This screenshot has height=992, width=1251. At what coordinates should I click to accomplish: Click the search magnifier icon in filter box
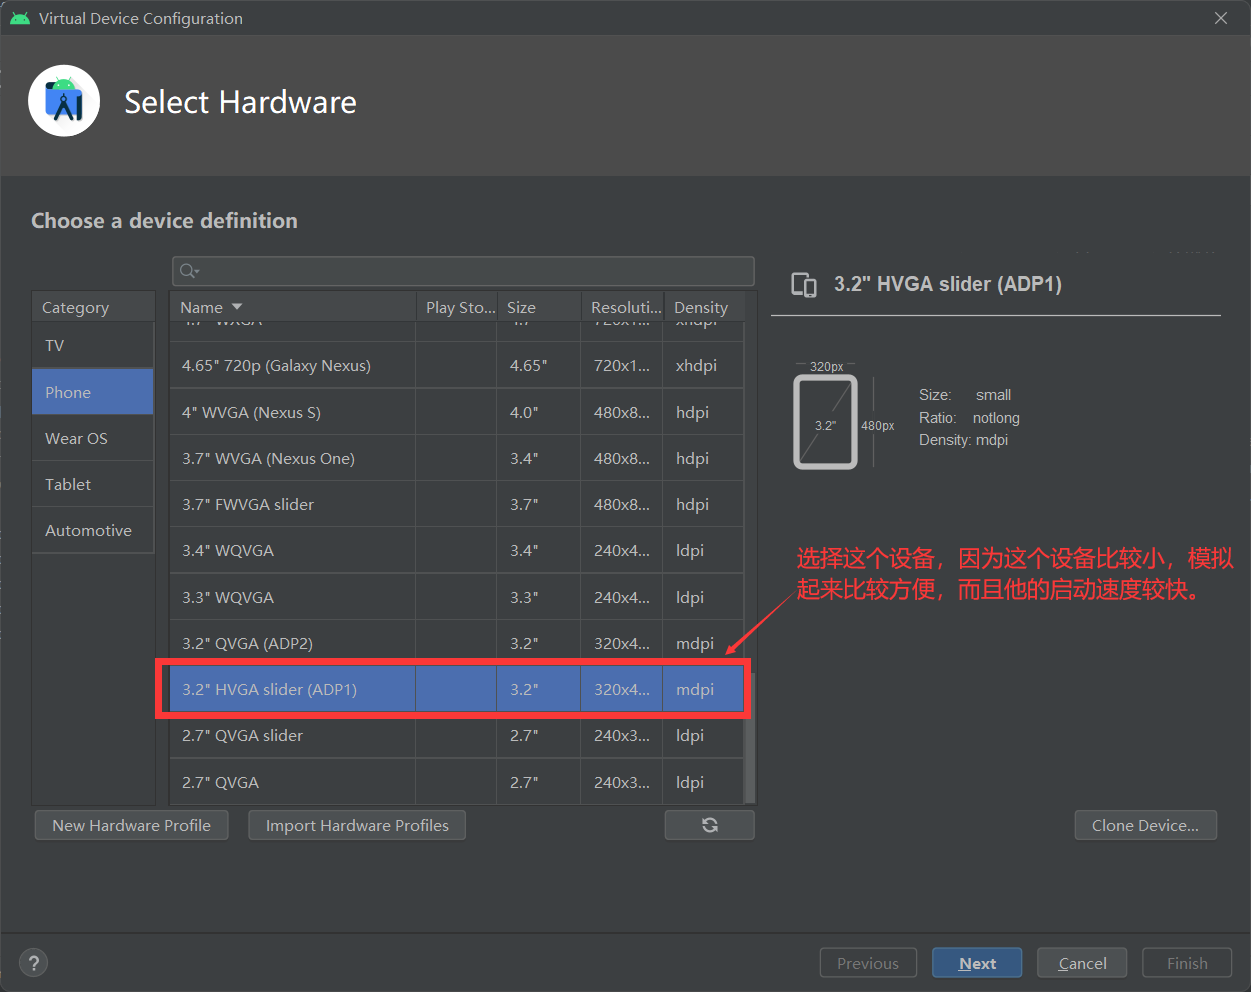(x=189, y=271)
